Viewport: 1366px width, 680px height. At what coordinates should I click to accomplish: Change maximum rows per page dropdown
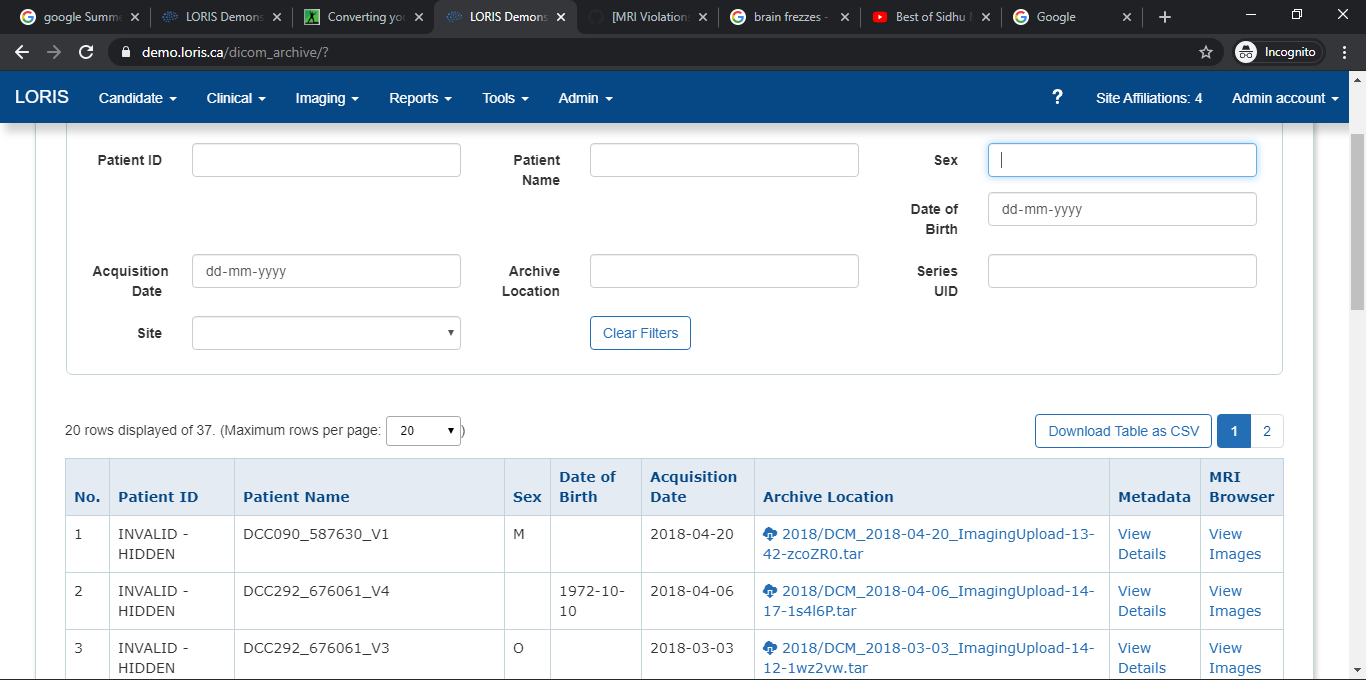[423, 430]
